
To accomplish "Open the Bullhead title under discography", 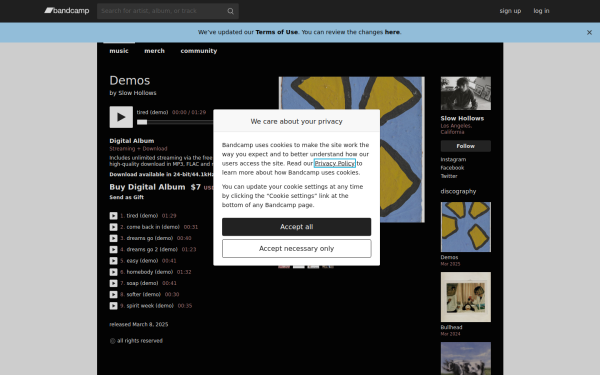I will tap(452, 328).
